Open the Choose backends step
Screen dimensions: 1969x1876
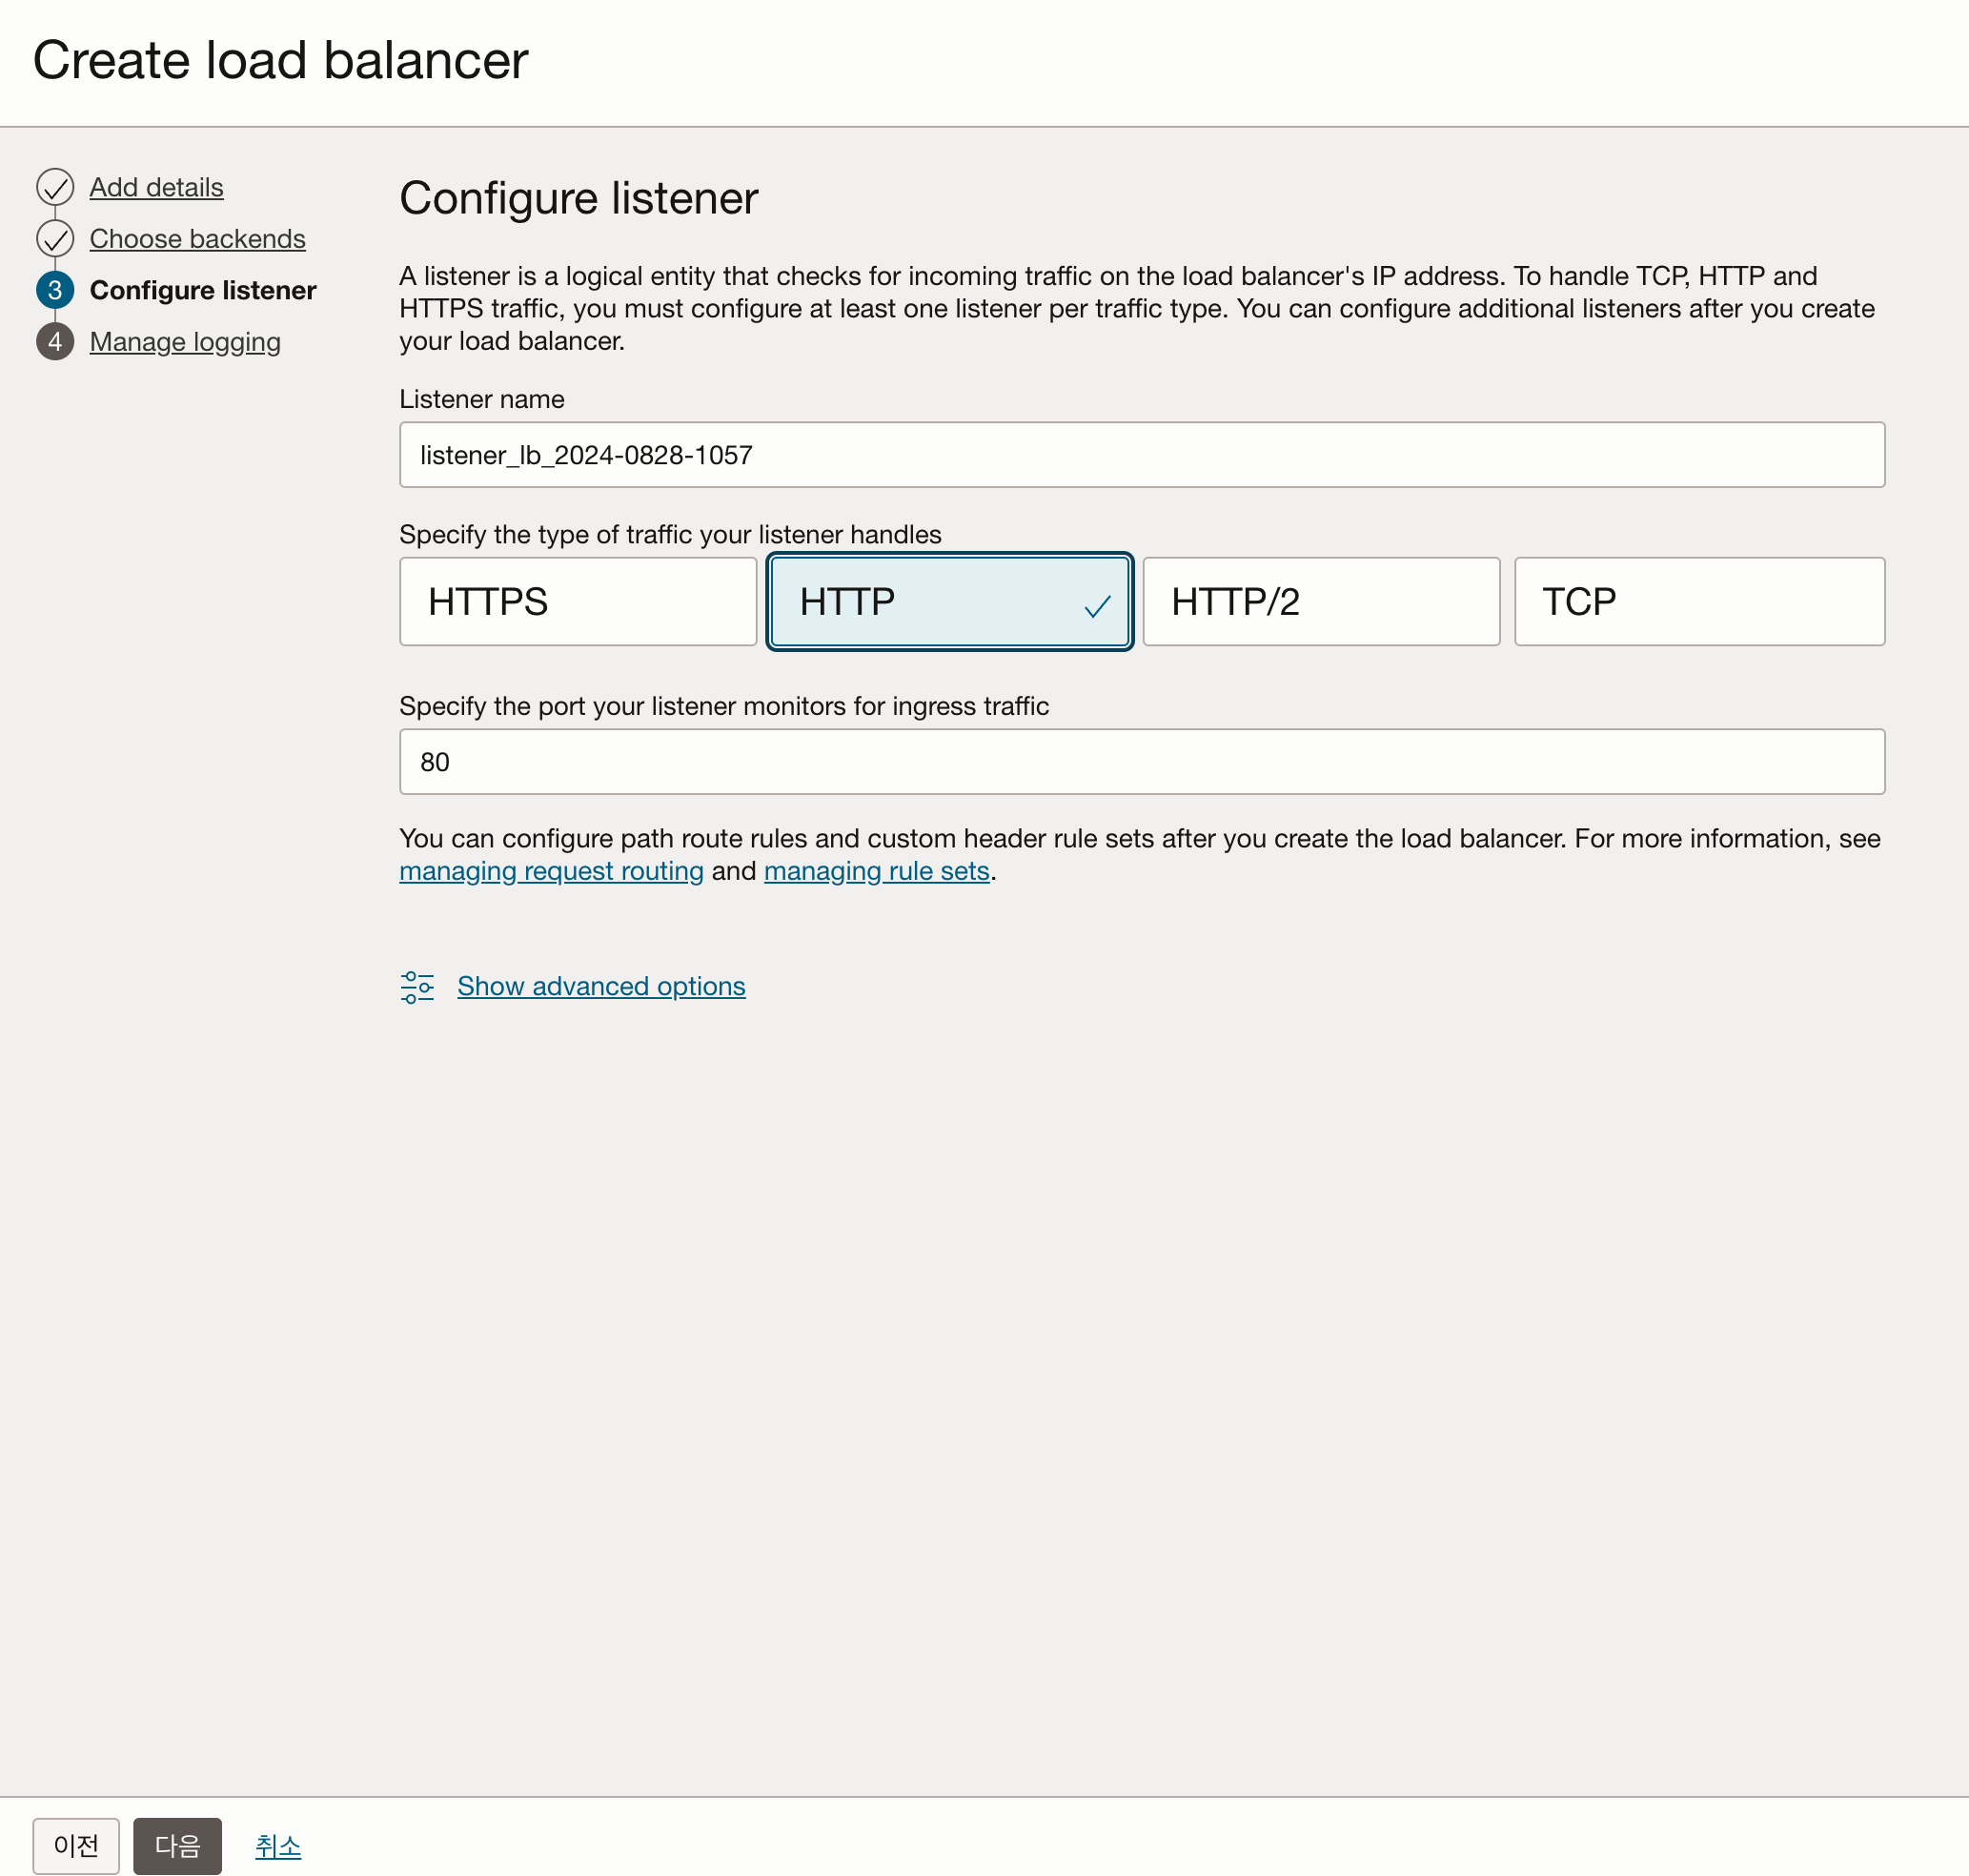[x=197, y=239]
